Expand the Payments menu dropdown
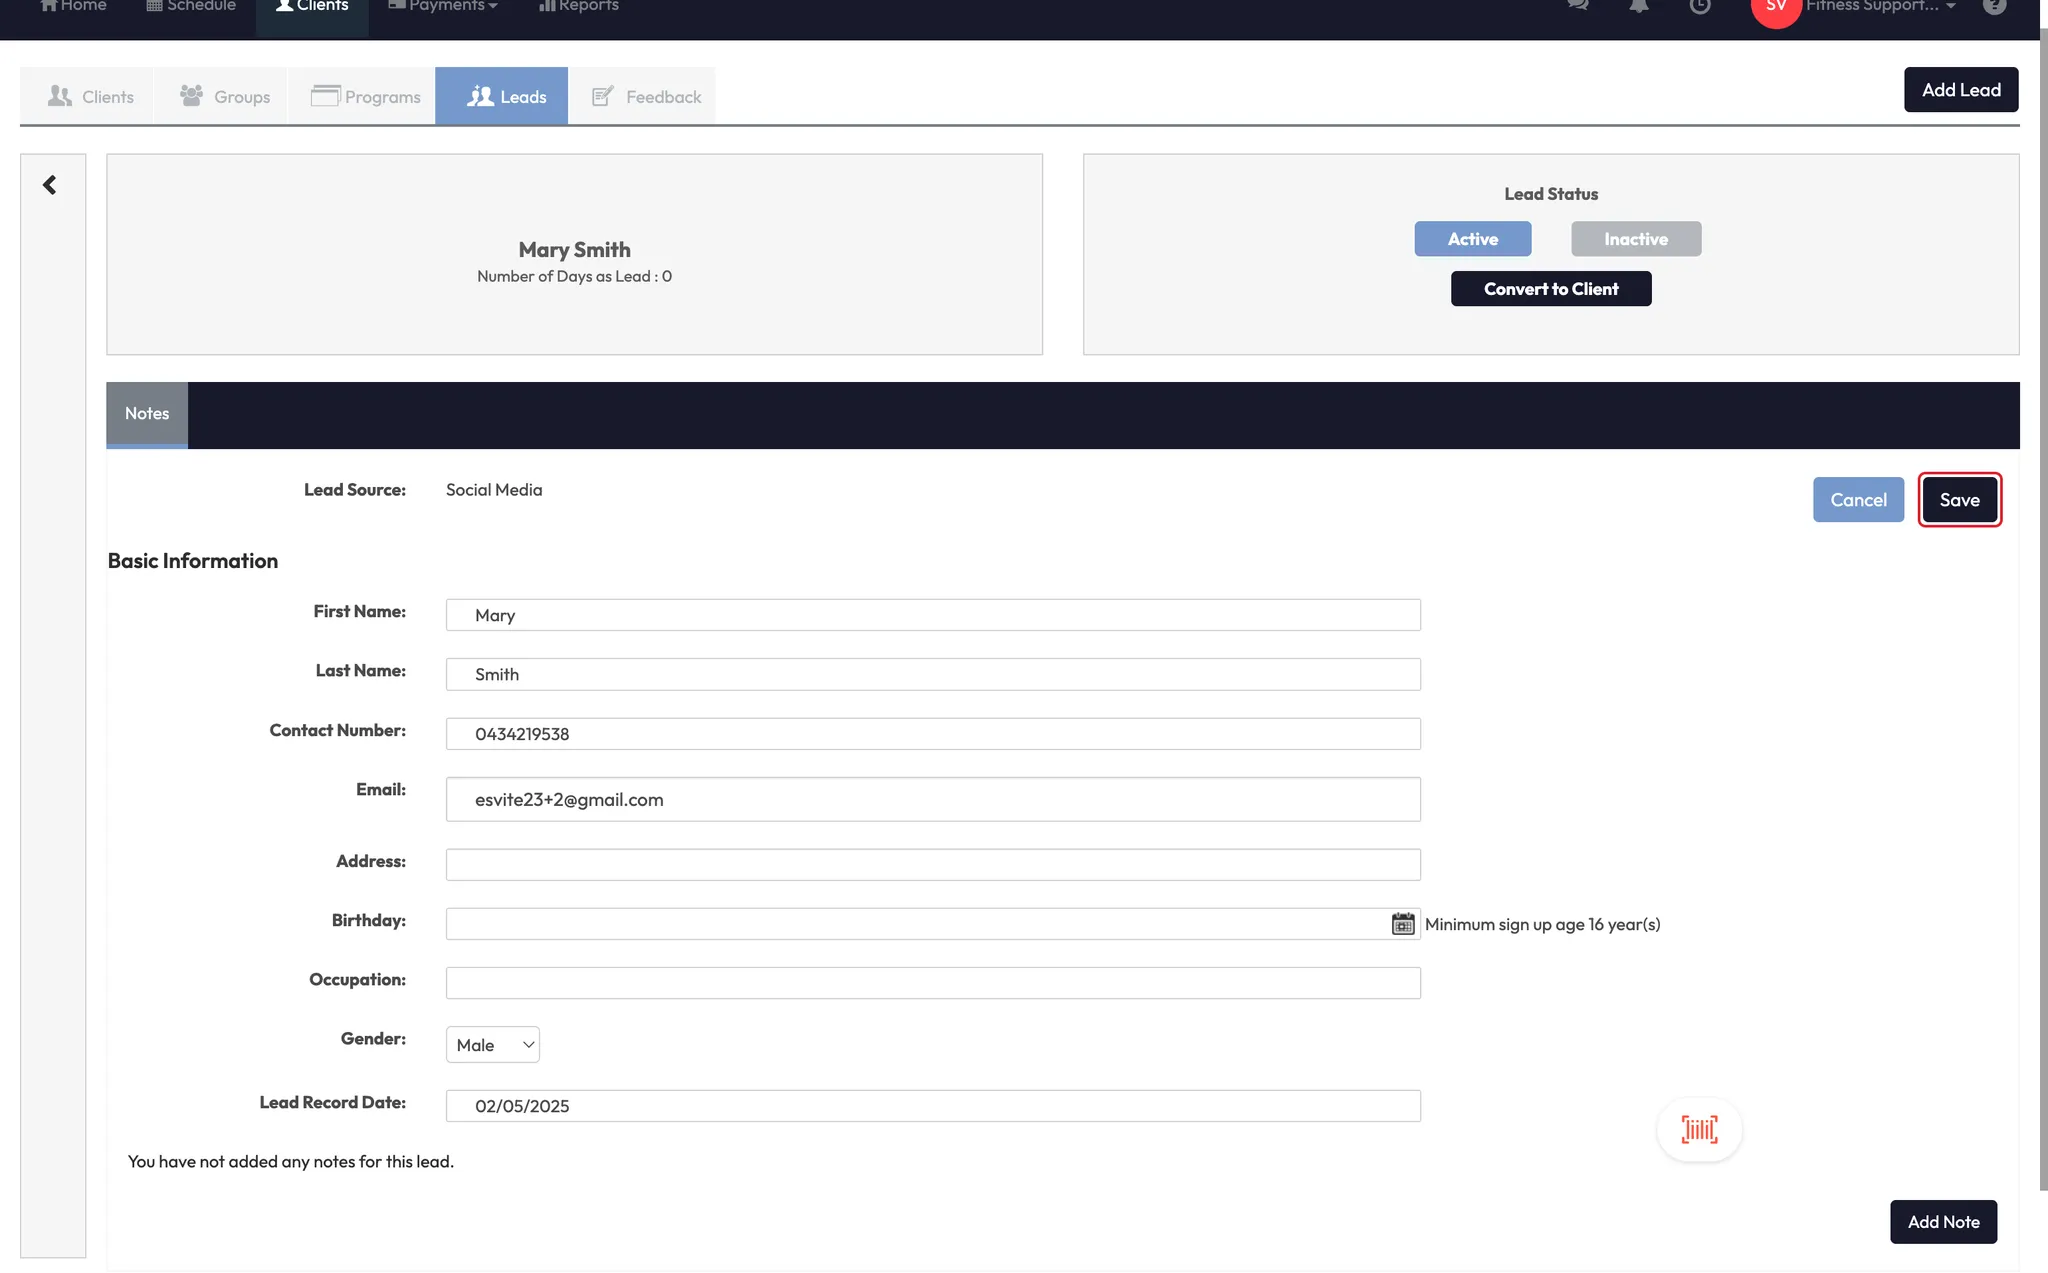The image size is (2048, 1273). pos(443,6)
